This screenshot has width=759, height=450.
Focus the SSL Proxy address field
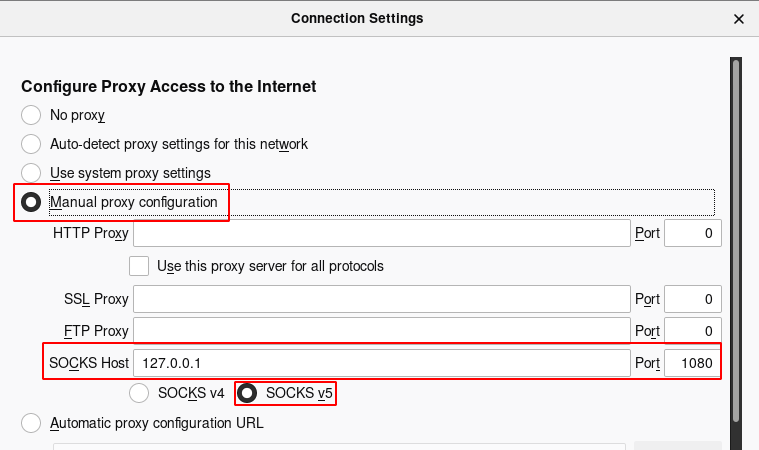point(381,299)
